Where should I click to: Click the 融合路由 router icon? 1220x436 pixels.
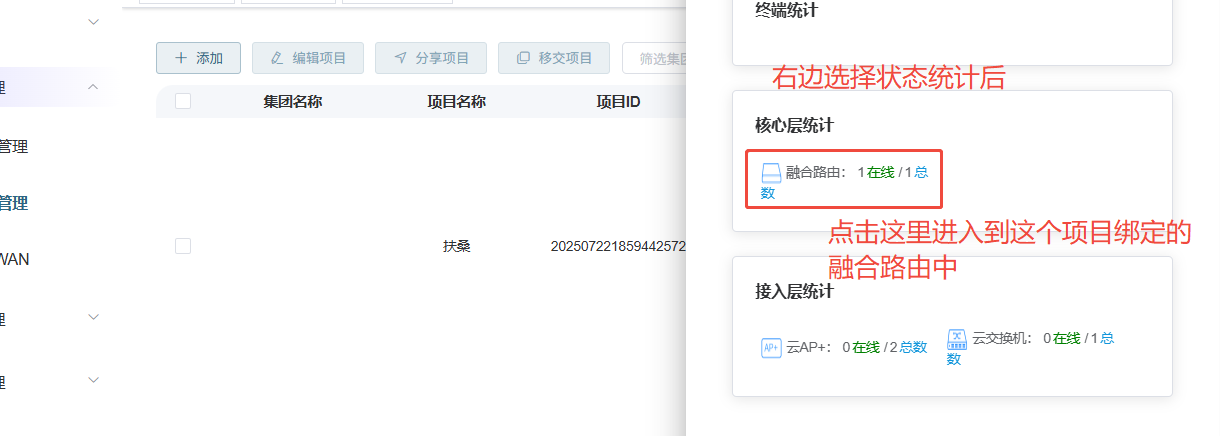[771, 173]
